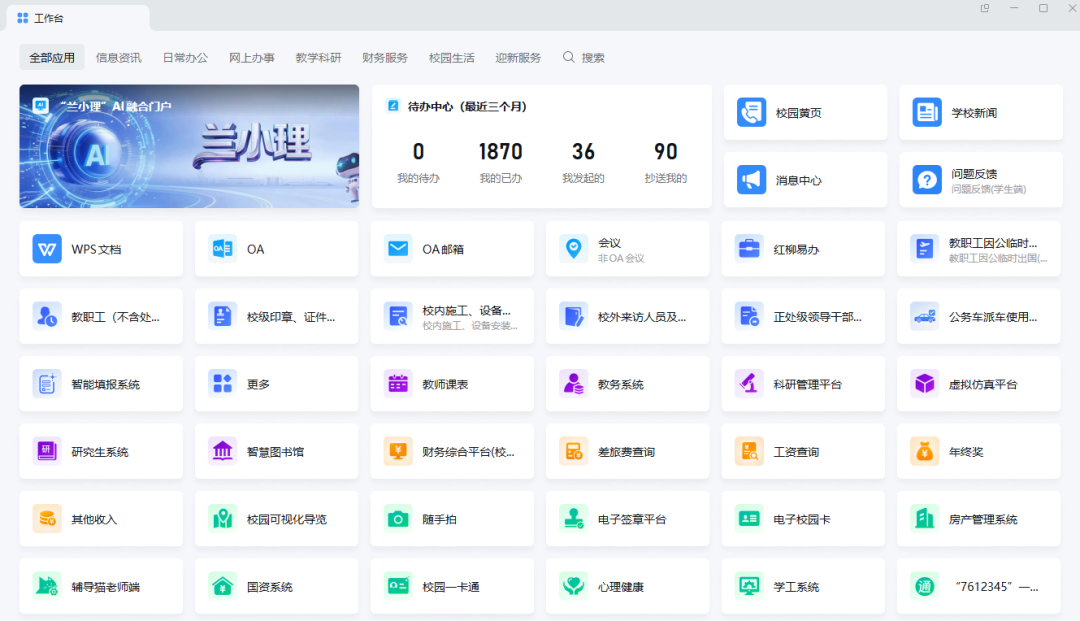This screenshot has height=621, width=1080.
Task: Switch to 教学科研 tab
Action: click(x=318, y=57)
